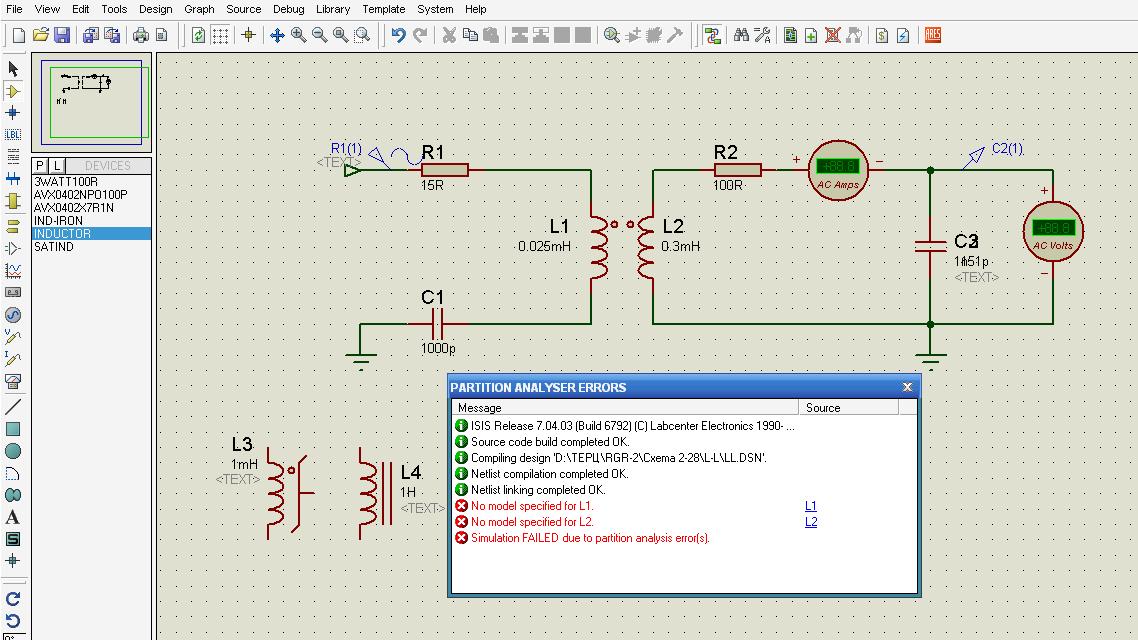Select the 2D circle graphics tool

click(x=13, y=451)
